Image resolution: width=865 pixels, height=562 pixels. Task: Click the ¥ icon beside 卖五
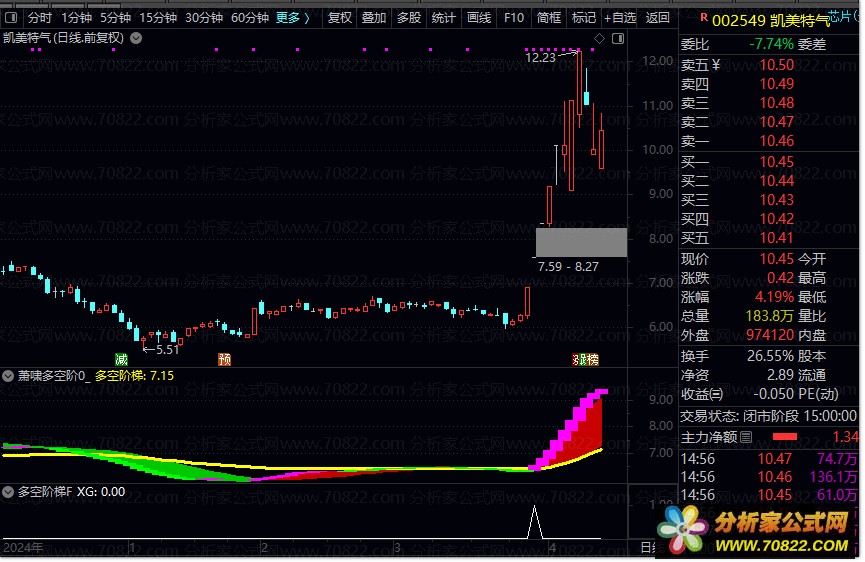(716, 65)
